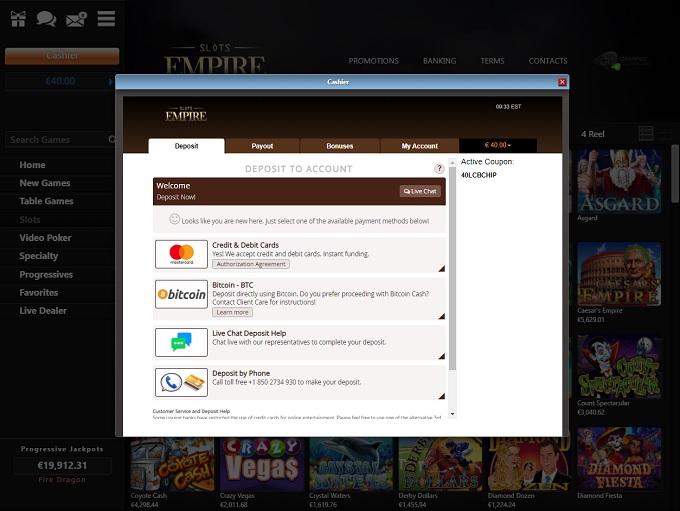Click the search magnifier icon

click(x=111, y=139)
